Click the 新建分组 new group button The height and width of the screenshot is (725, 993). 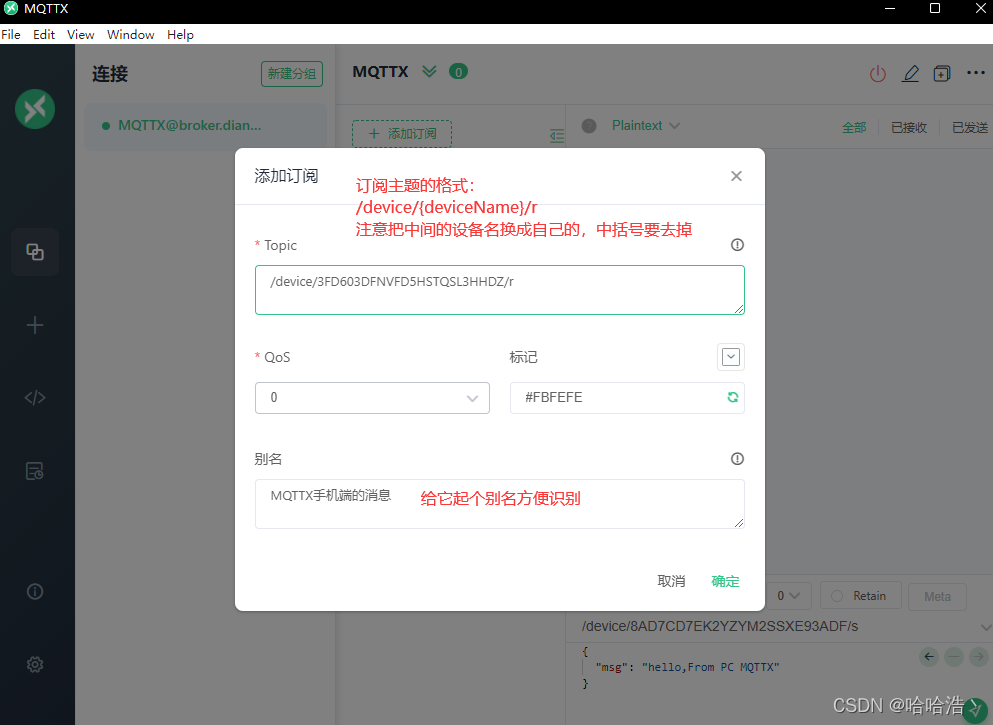[292, 74]
